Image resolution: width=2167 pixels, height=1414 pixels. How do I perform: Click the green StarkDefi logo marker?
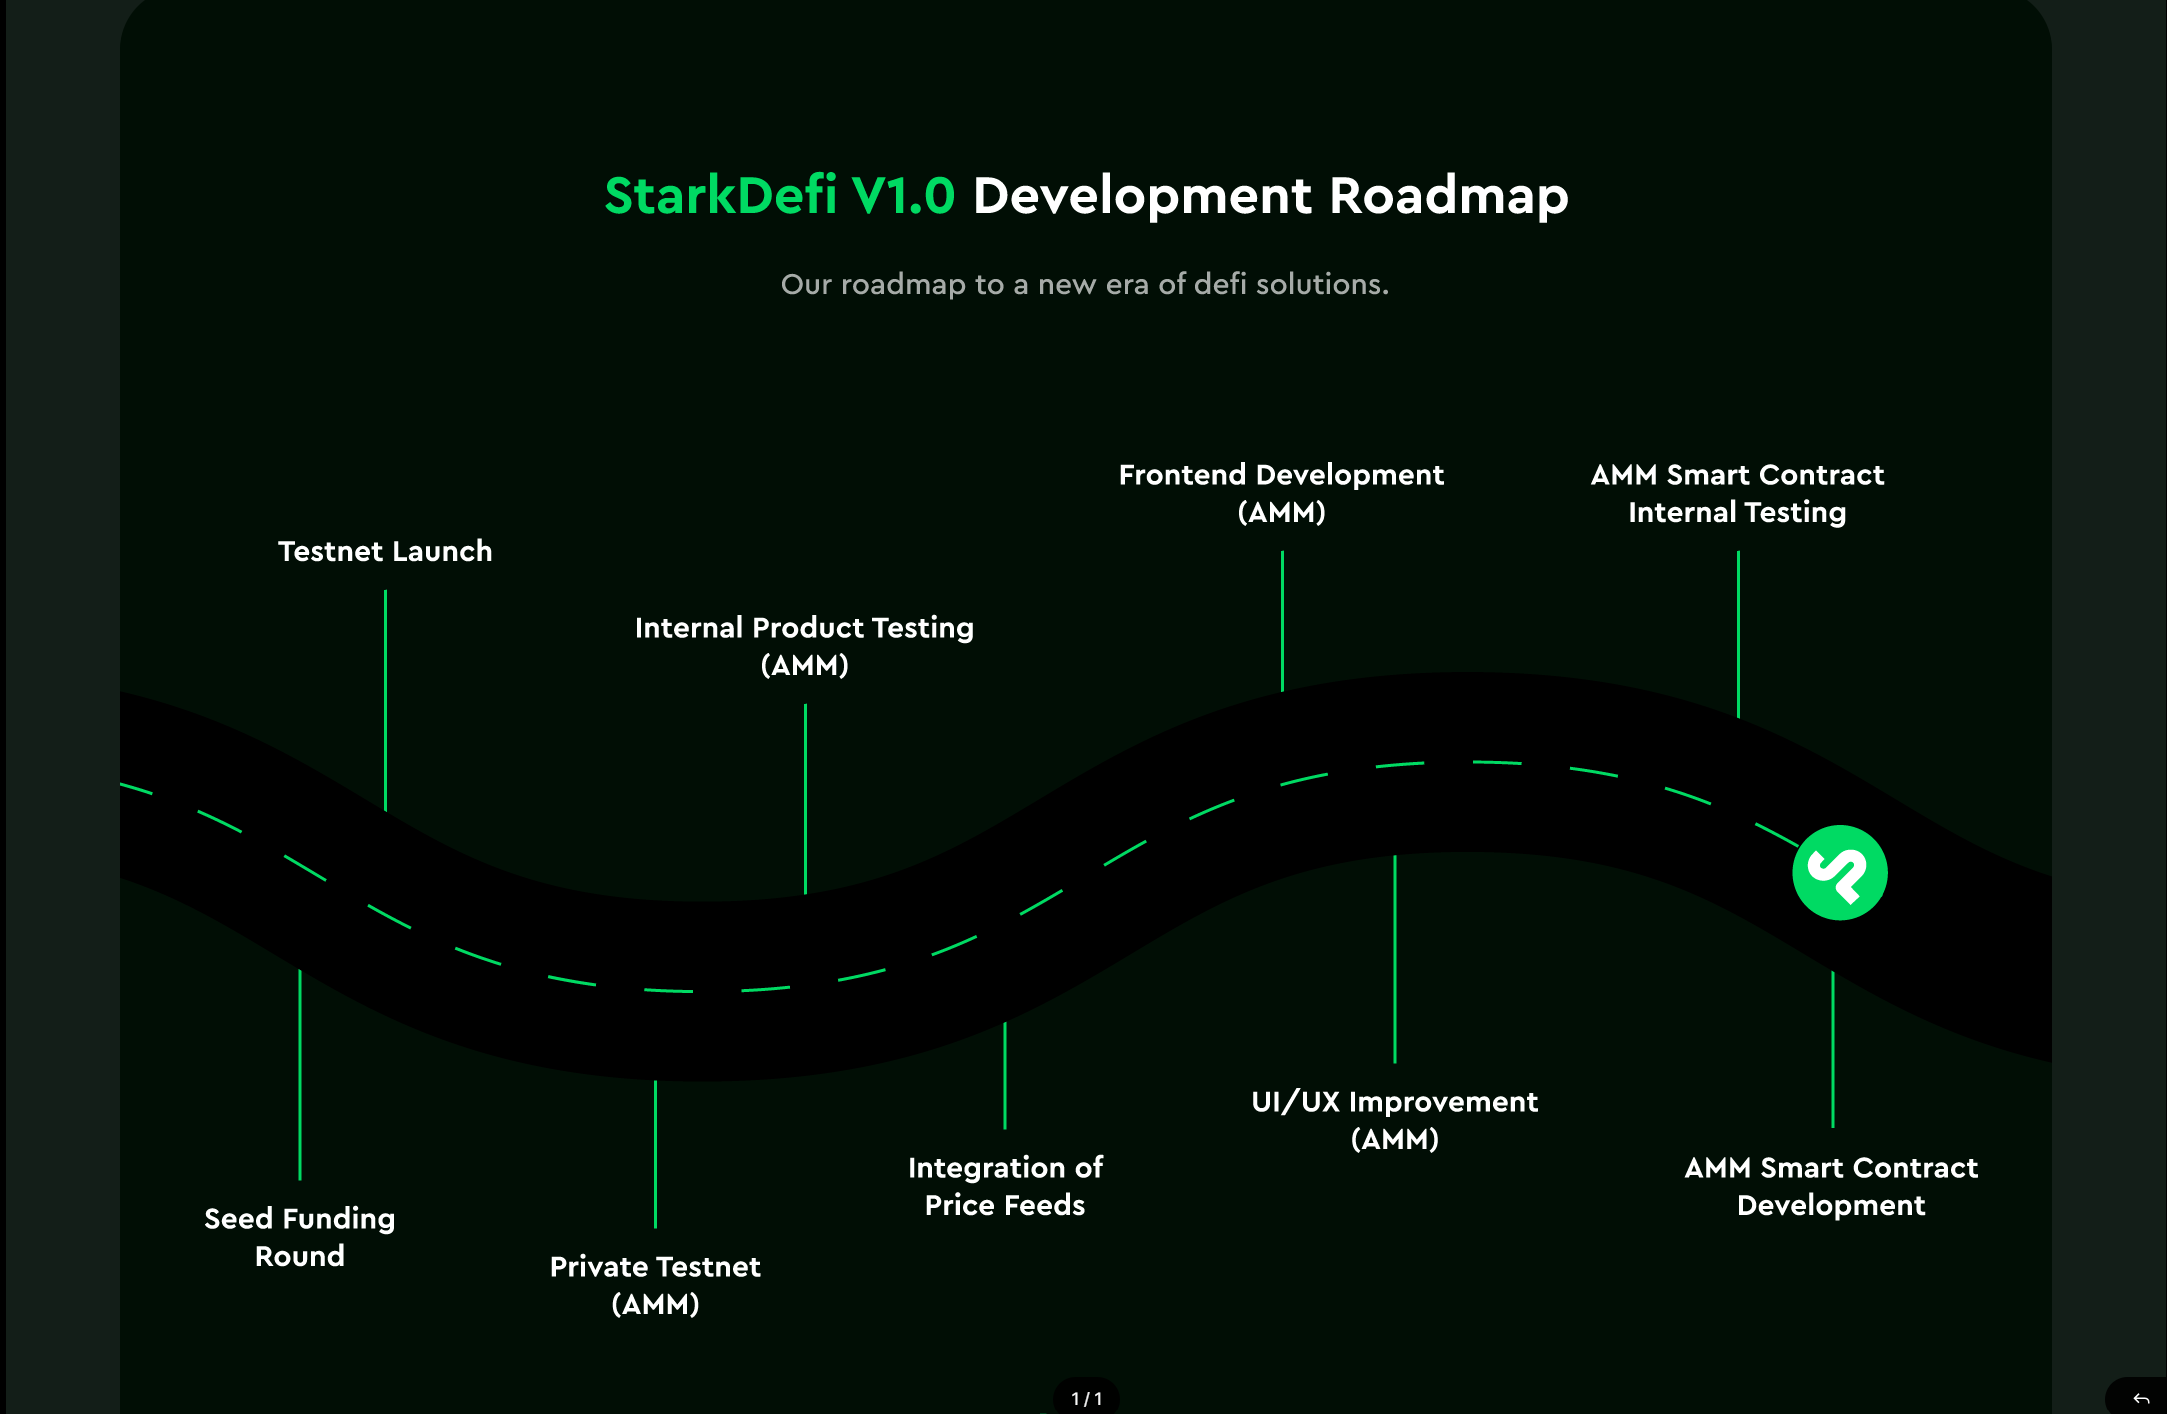pos(1839,872)
